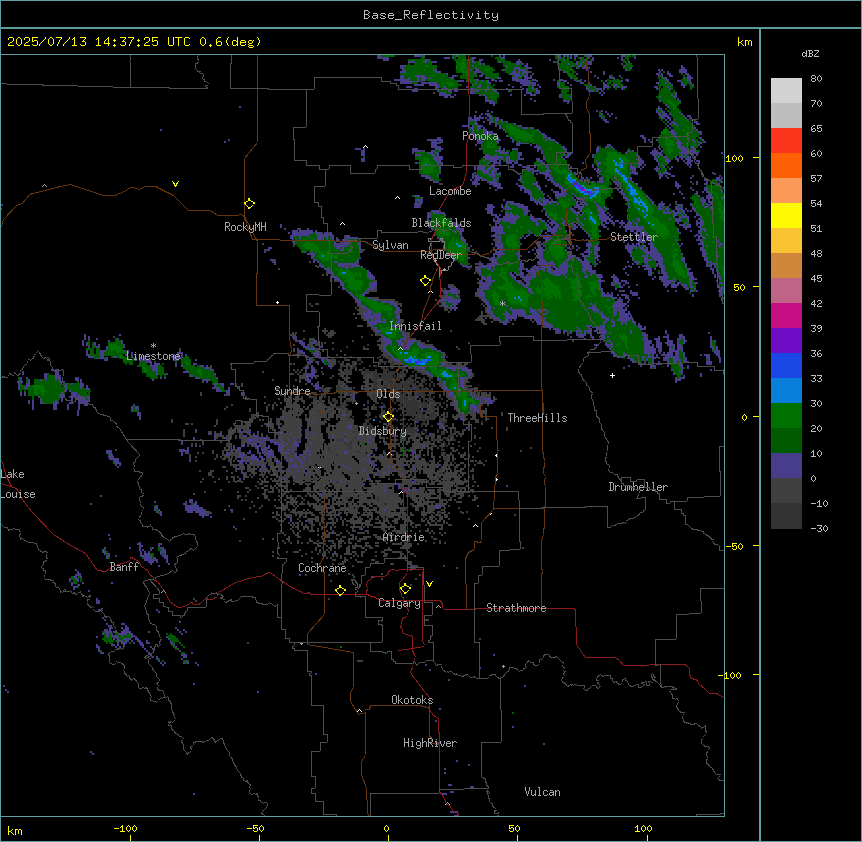Click the dBZ legend heading
Viewport: 862px width, 842px height.
click(810, 54)
